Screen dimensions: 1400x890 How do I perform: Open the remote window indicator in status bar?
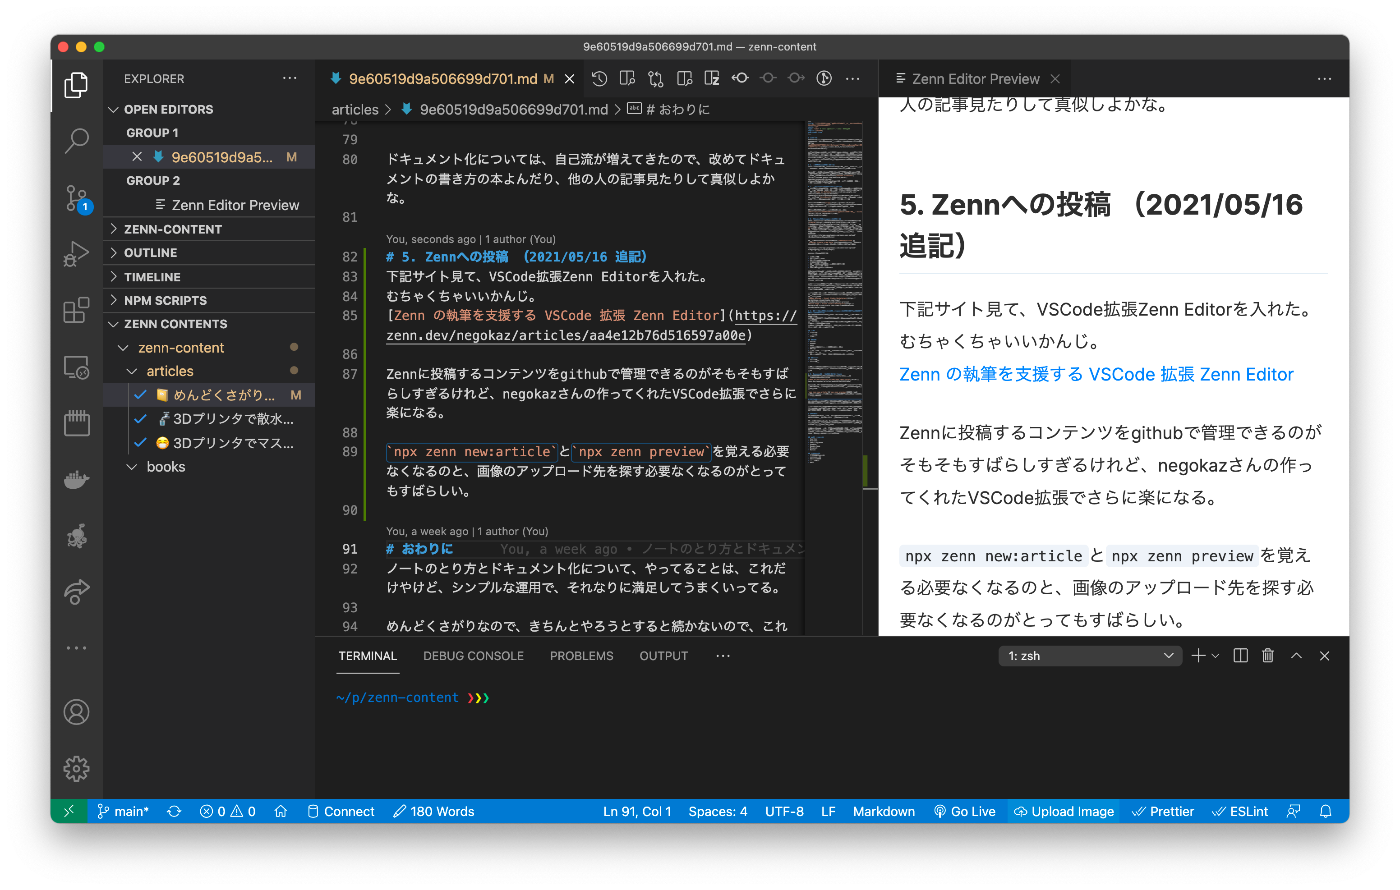point(69,811)
